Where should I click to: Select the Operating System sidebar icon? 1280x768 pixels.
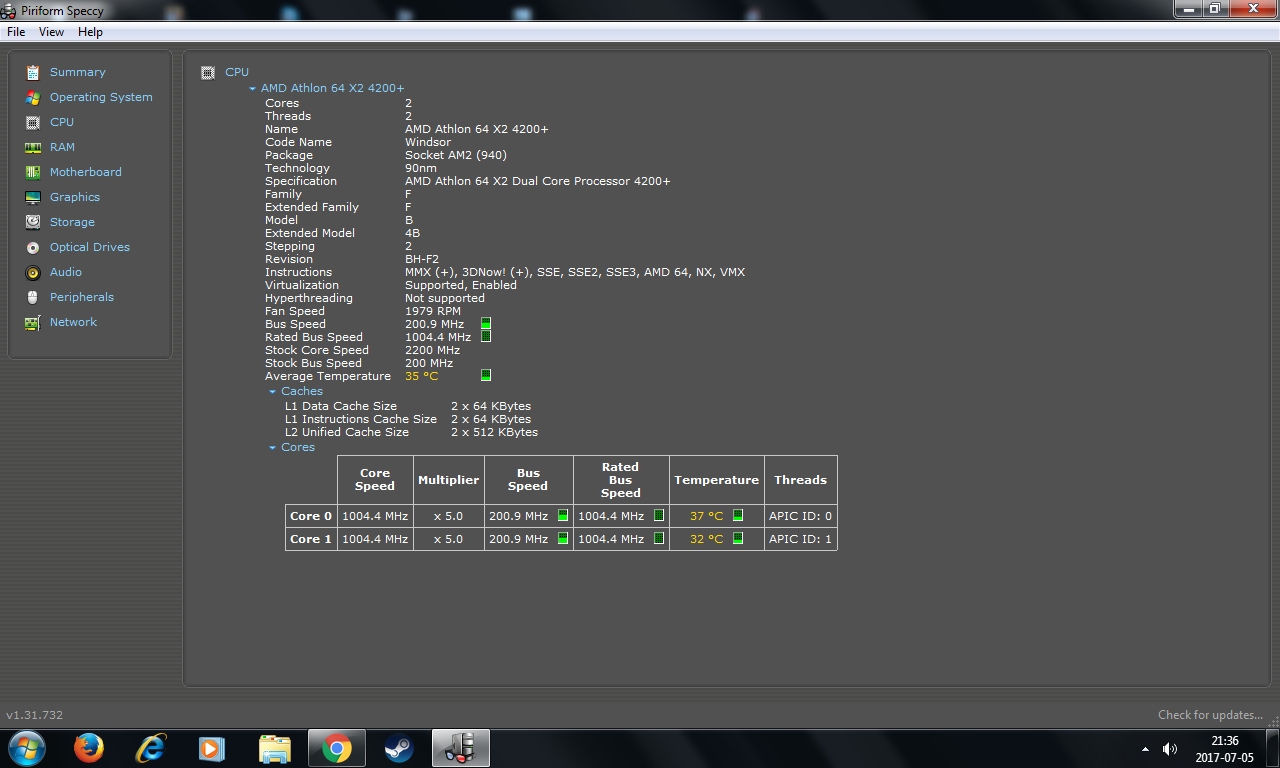[33, 97]
